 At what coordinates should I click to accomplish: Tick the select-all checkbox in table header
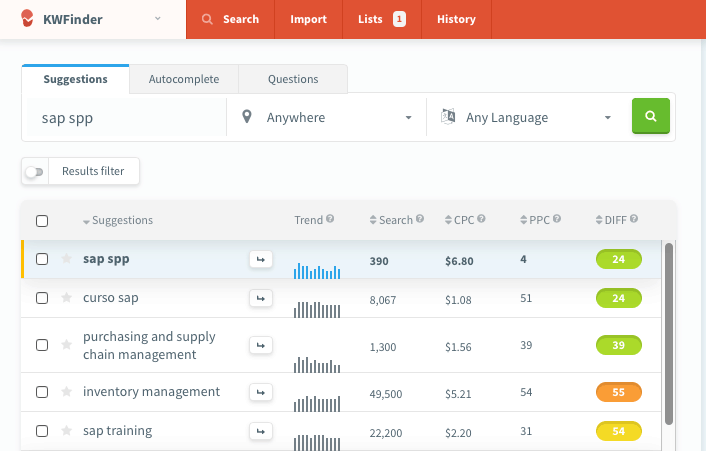(x=42, y=221)
